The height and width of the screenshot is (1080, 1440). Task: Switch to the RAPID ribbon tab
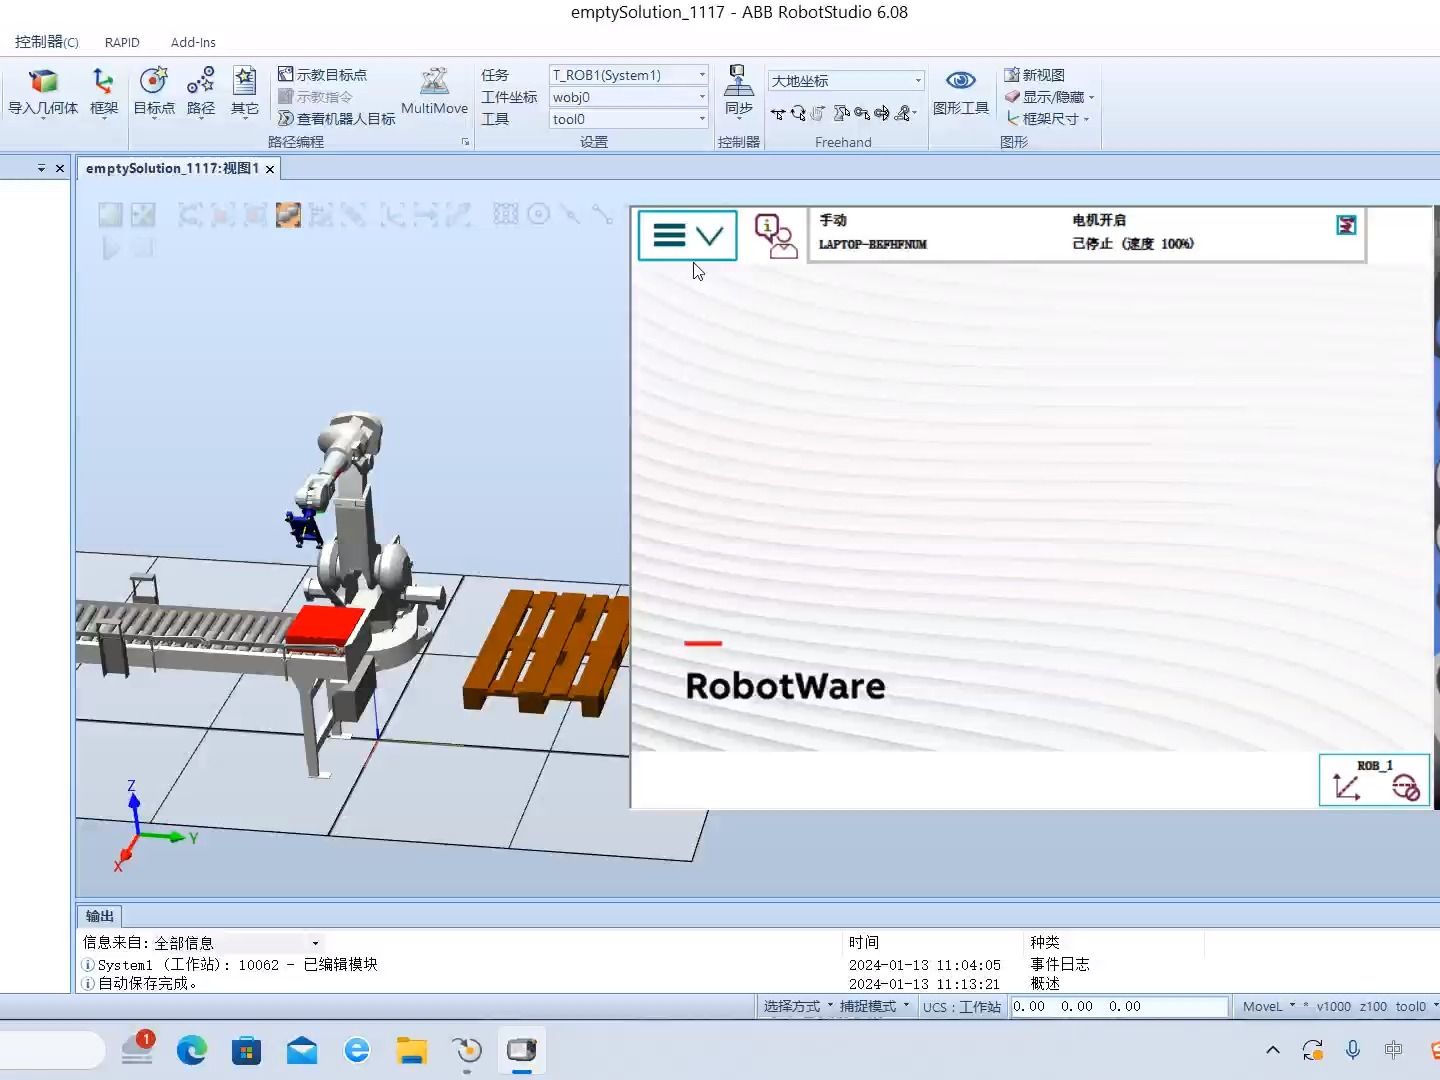pos(122,42)
